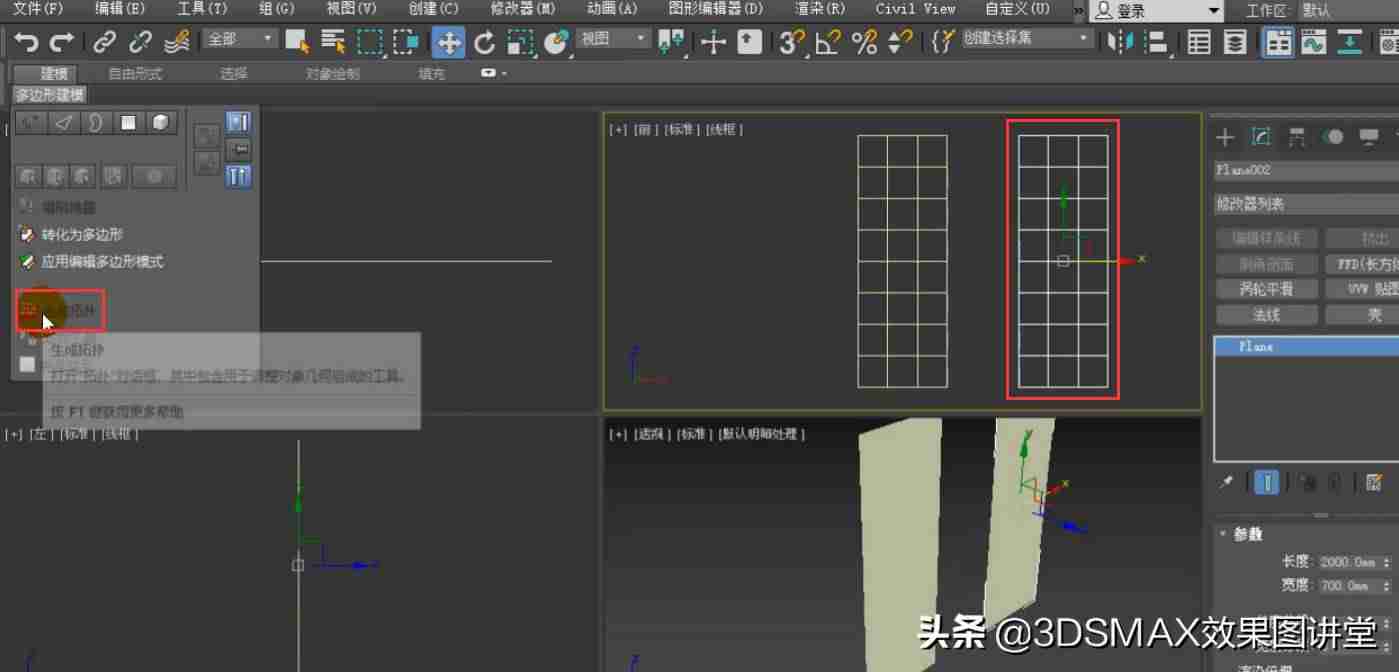
Task: Select Plane in the modifier stack
Action: (1306, 346)
